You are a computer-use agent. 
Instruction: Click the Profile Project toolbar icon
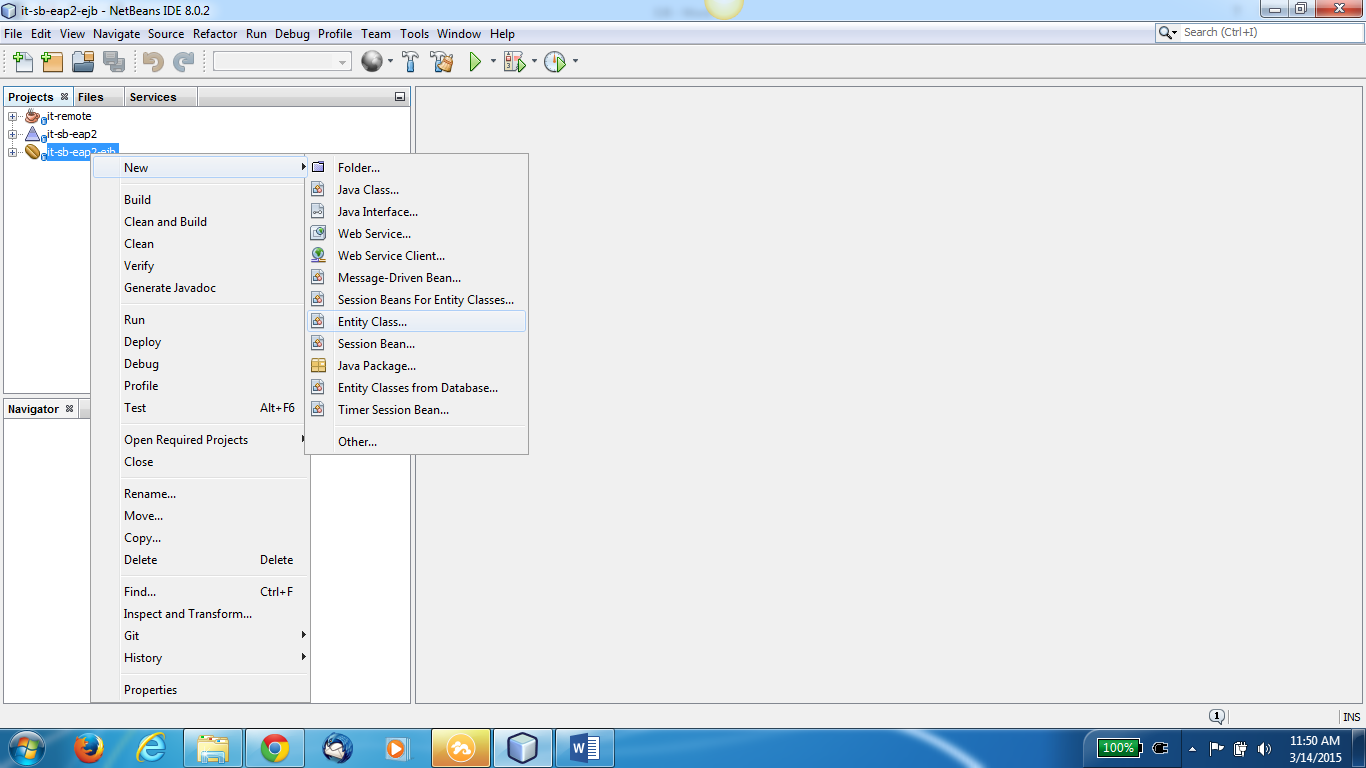click(555, 62)
